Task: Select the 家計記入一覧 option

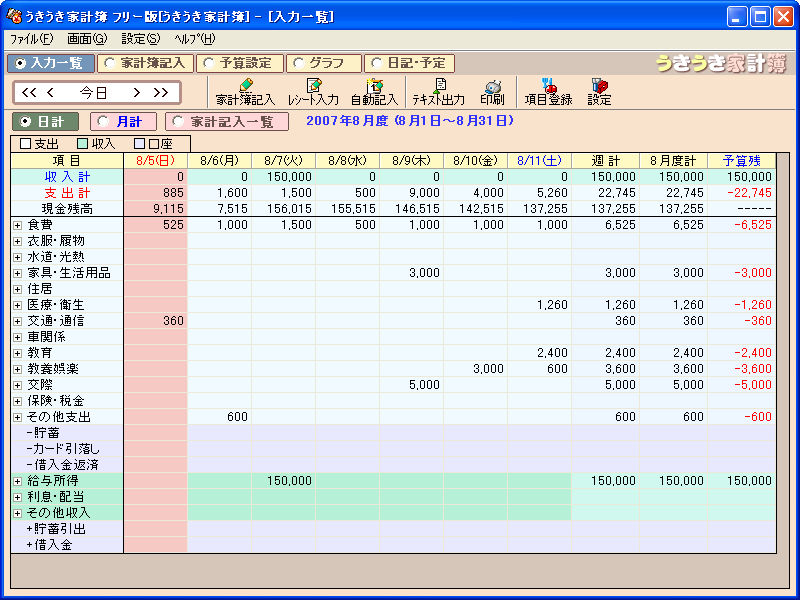Action: [x=227, y=122]
